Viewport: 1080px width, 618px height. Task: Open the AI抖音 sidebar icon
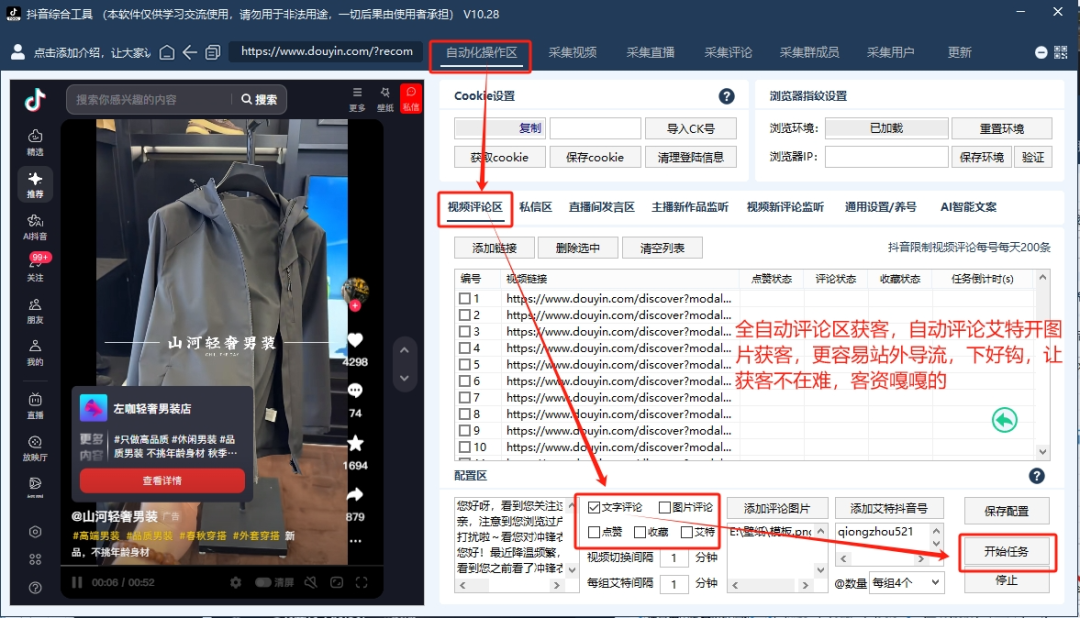35,227
